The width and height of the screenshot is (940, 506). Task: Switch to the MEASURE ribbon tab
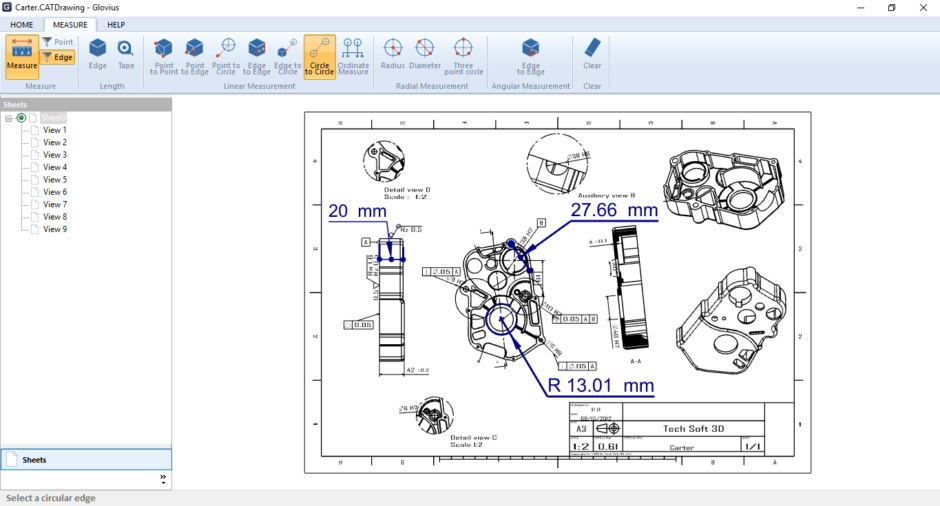pyautogui.click(x=70, y=25)
